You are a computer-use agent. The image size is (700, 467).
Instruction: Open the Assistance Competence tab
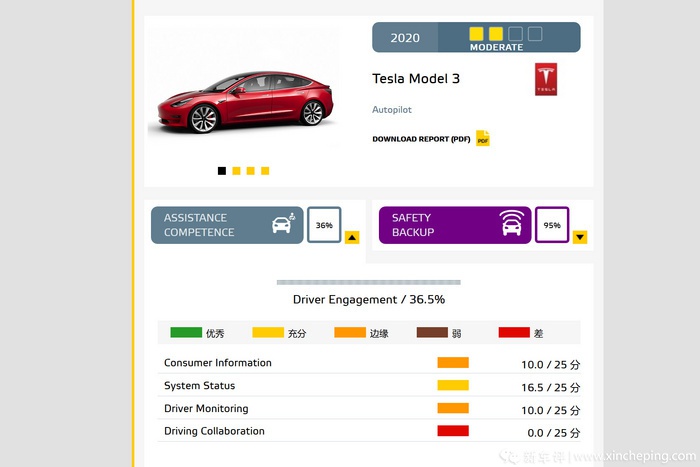click(x=227, y=225)
